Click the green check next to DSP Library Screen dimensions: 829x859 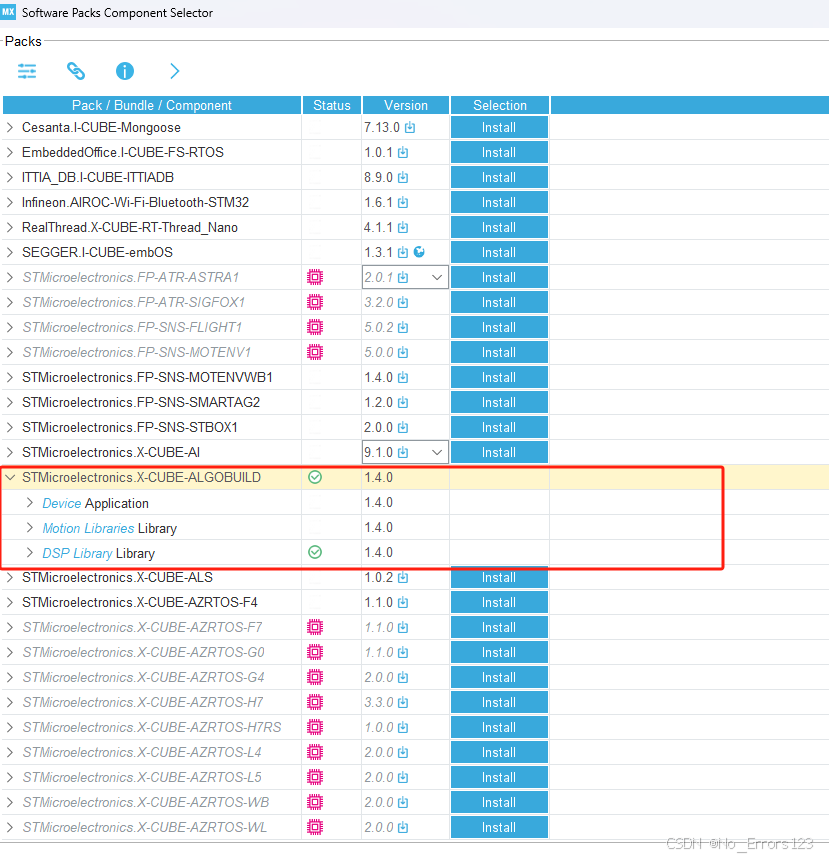tap(314, 552)
